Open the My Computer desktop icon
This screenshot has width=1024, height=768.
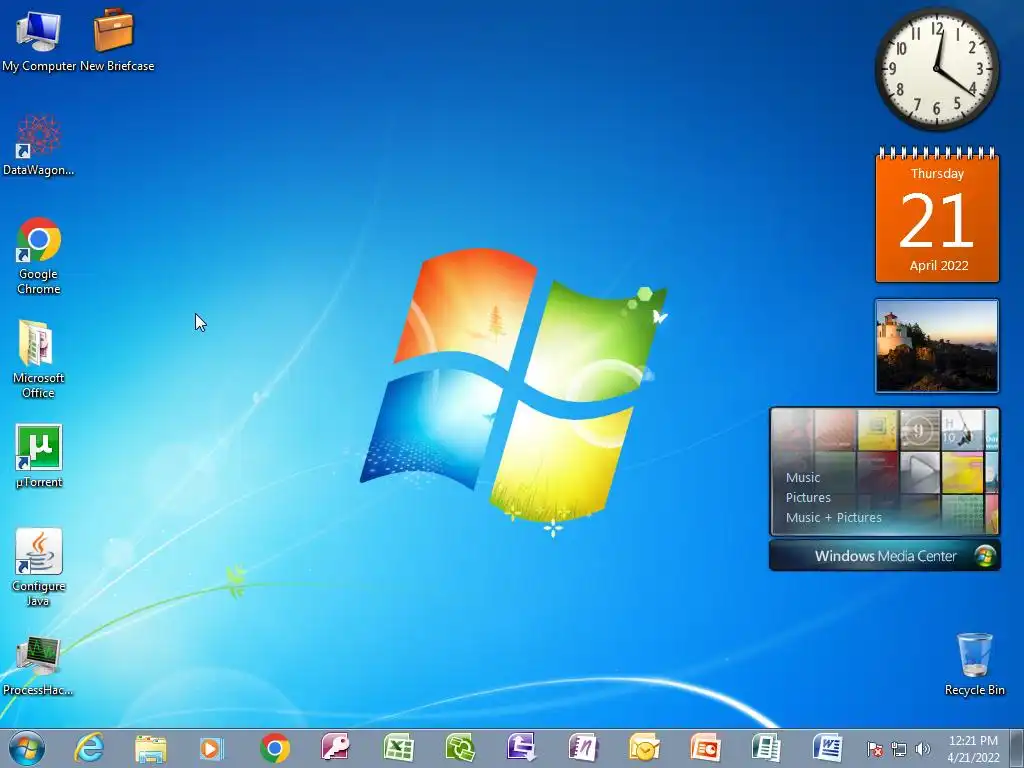point(39,40)
